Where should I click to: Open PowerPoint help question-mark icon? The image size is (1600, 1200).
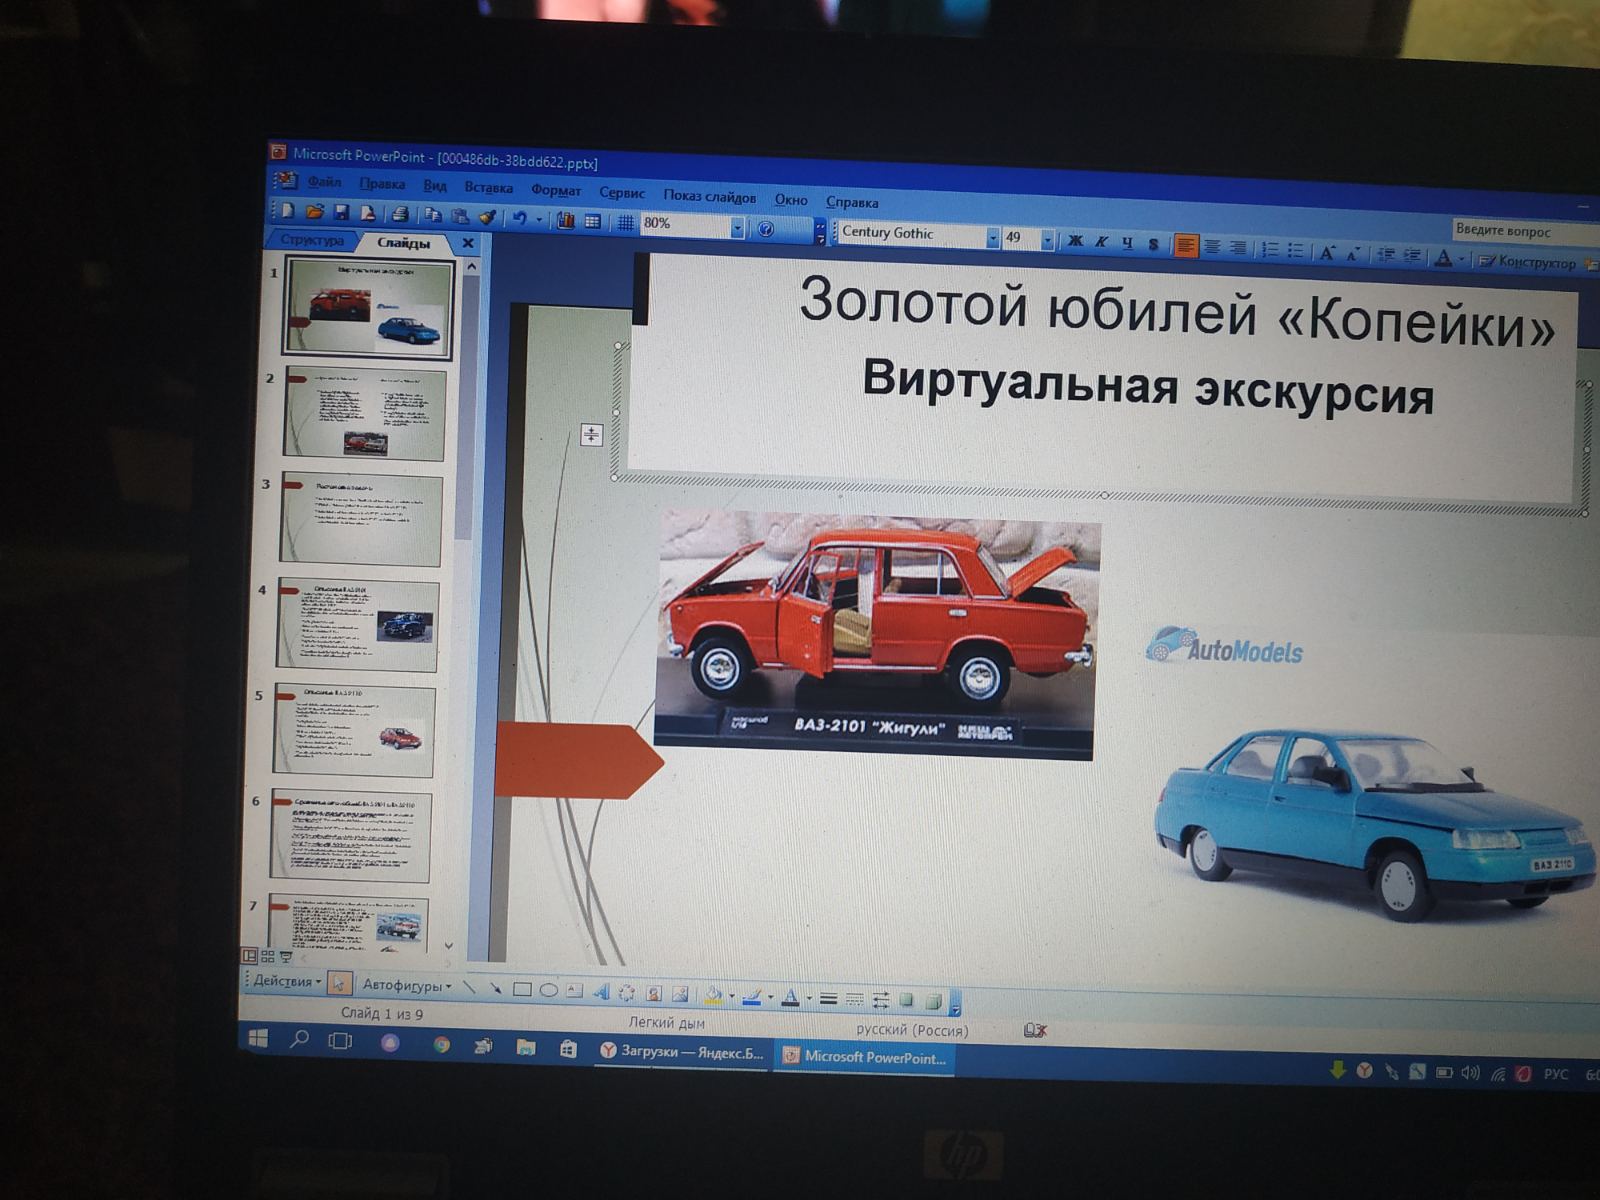(x=766, y=229)
